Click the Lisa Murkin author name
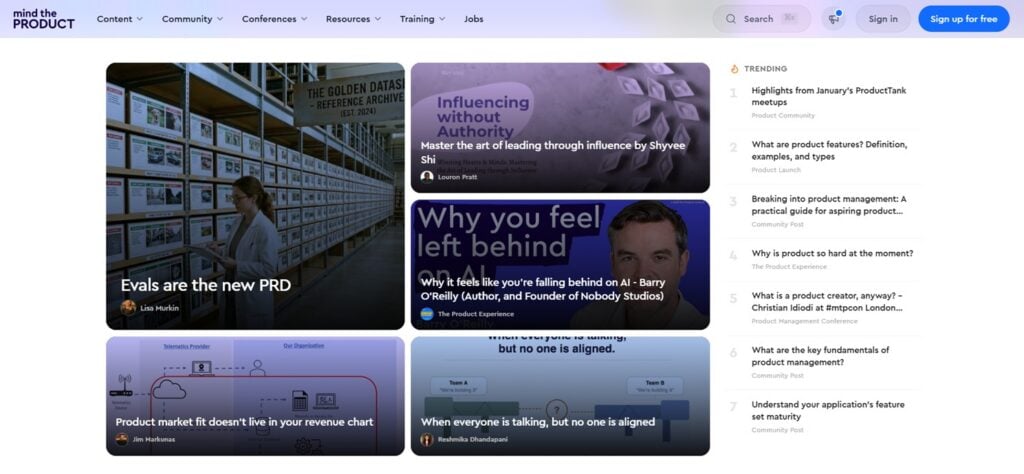Screen dimensions: 1024x474 (159, 308)
